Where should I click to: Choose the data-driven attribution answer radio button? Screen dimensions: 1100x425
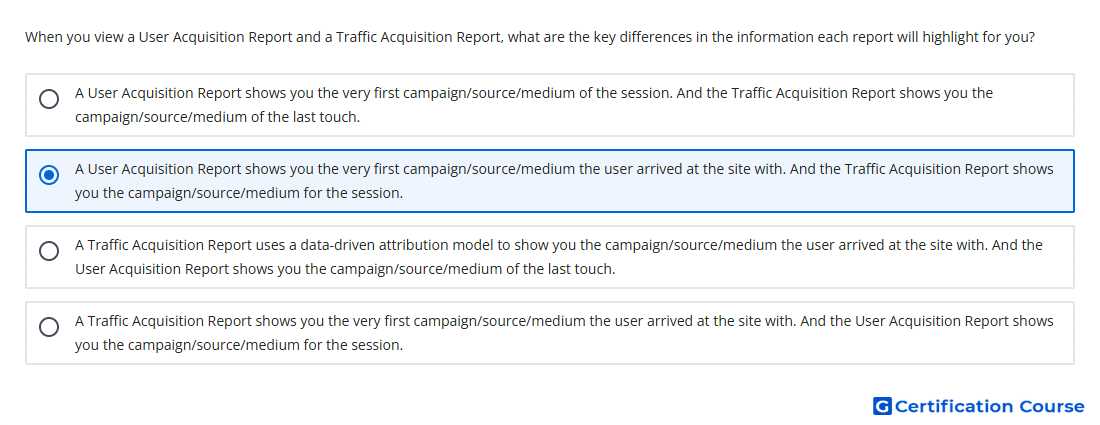click(x=49, y=250)
